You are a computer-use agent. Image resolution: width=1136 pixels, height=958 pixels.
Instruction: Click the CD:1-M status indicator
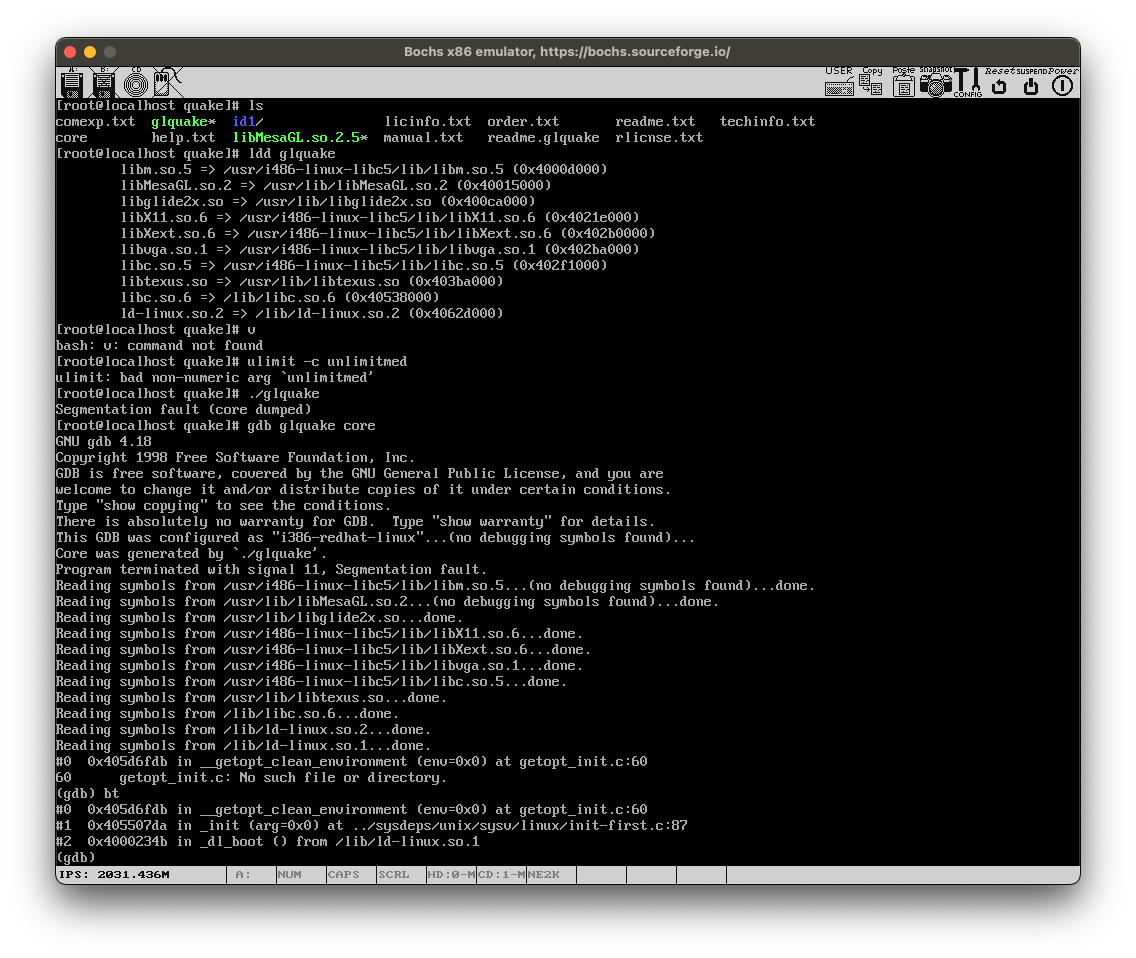pyautogui.click(x=501, y=875)
